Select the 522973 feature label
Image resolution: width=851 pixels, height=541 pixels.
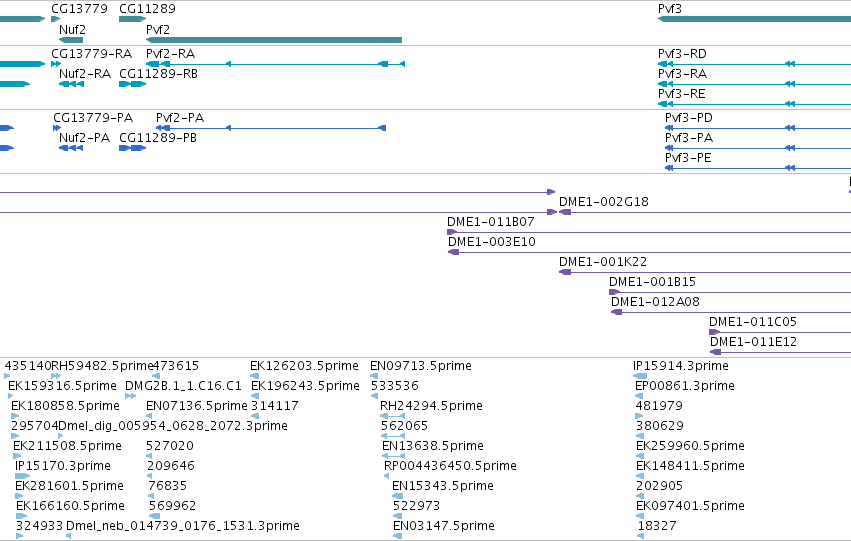click(416, 507)
